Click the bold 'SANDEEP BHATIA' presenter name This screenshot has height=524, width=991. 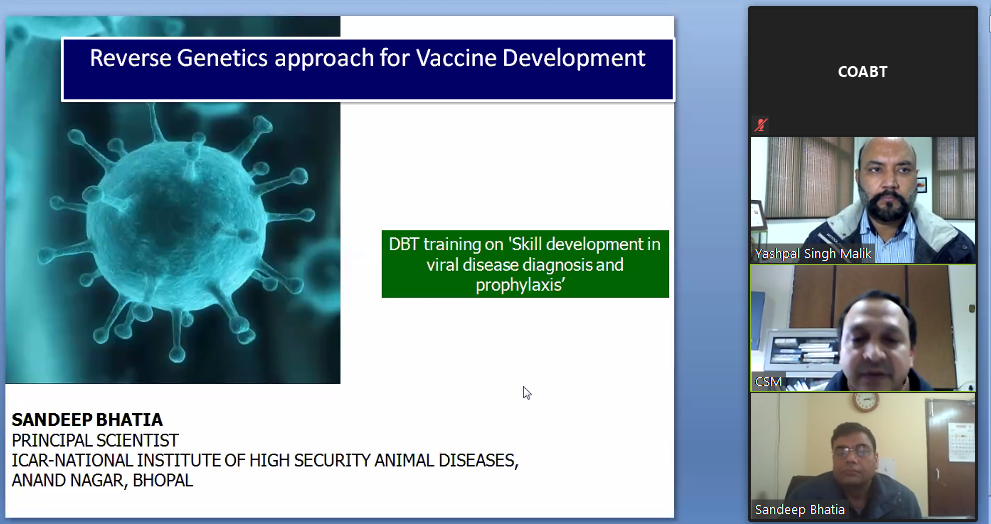(87, 420)
